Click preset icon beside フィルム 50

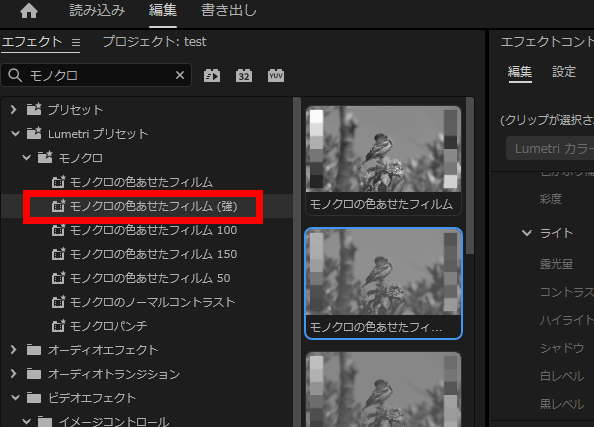pyautogui.click(x=58, y=278)
